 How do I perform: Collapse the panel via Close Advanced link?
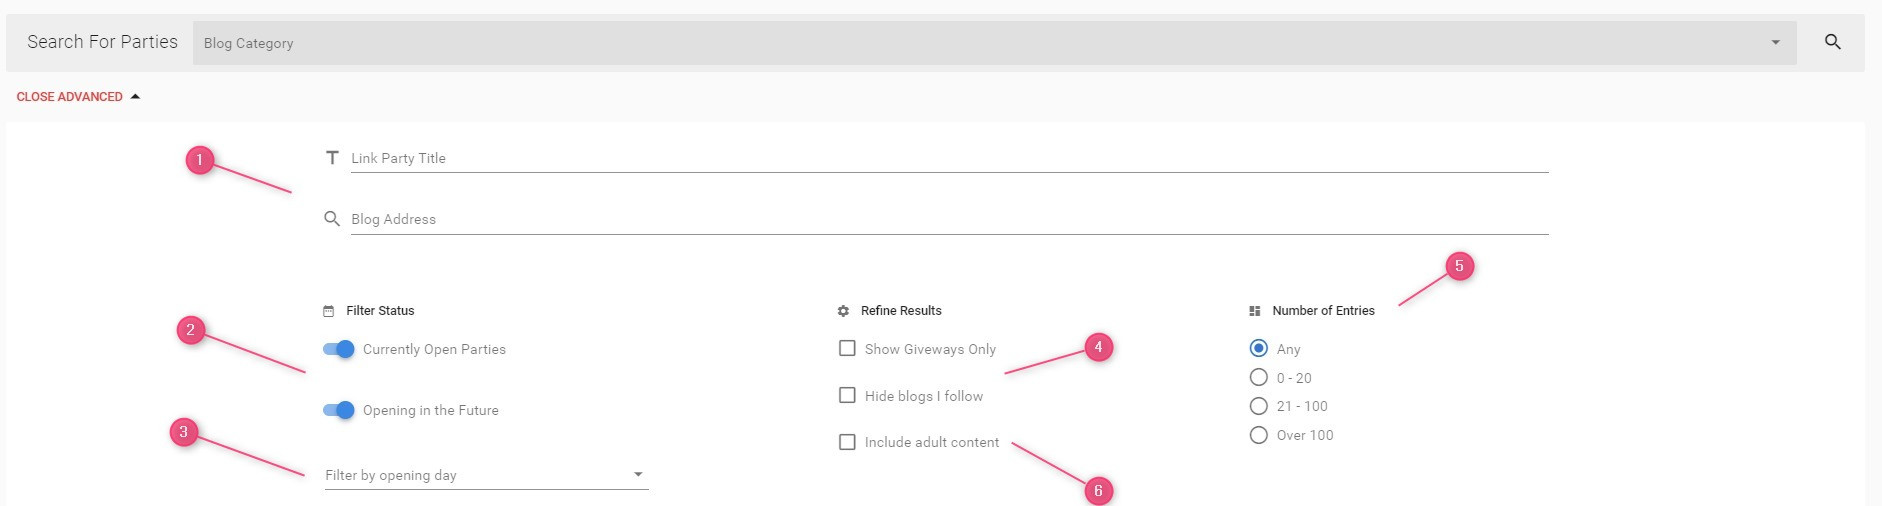pyautogui.click(x=70, y=97)
